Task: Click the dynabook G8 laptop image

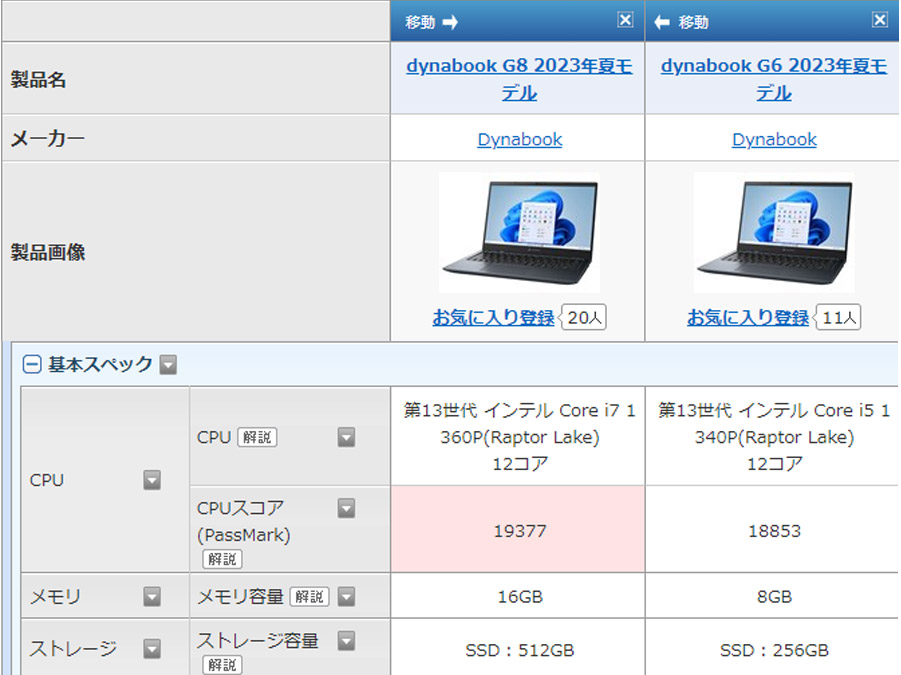Action: [519, 233]
